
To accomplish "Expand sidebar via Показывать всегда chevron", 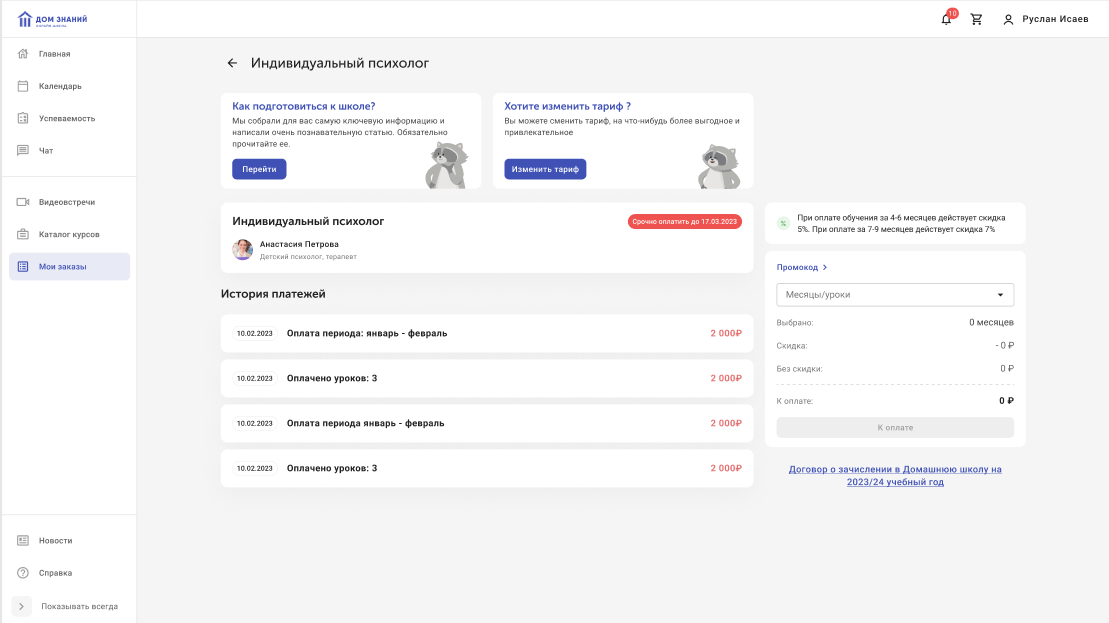I will click(21, 606).
